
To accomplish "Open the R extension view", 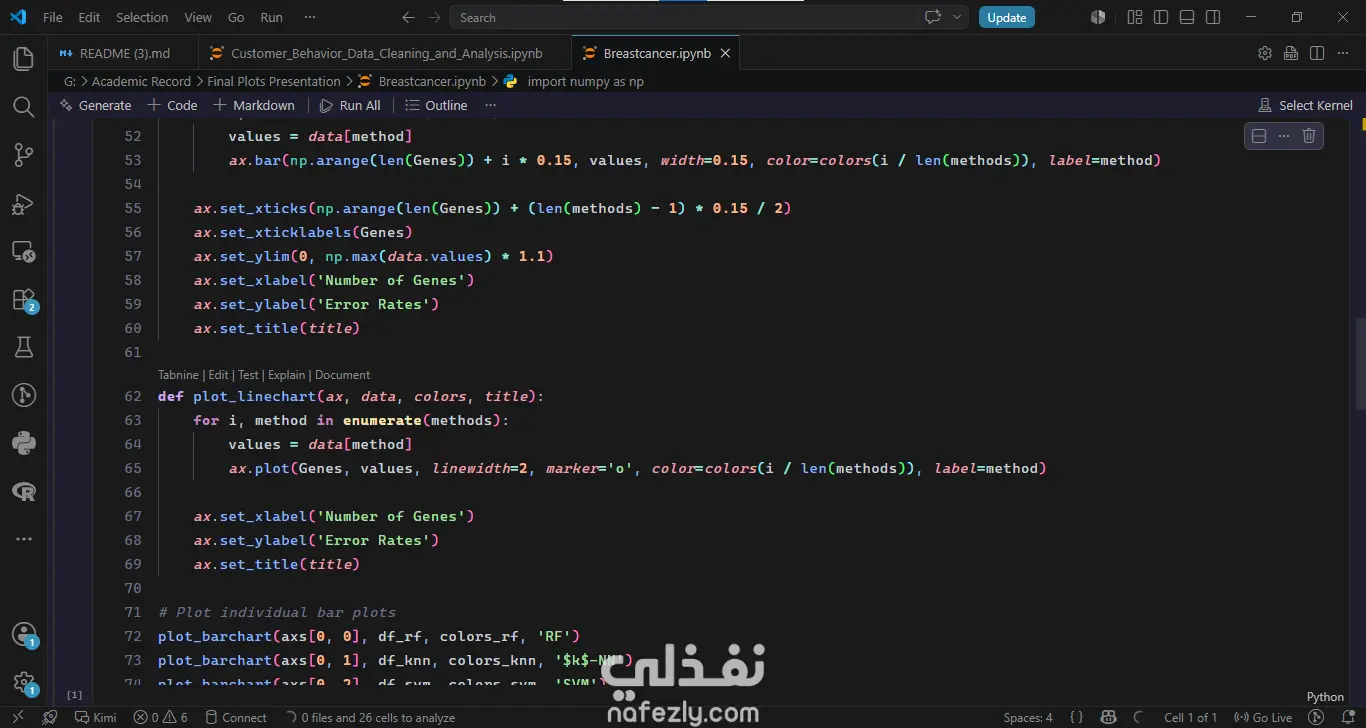I will pos(23,491).
